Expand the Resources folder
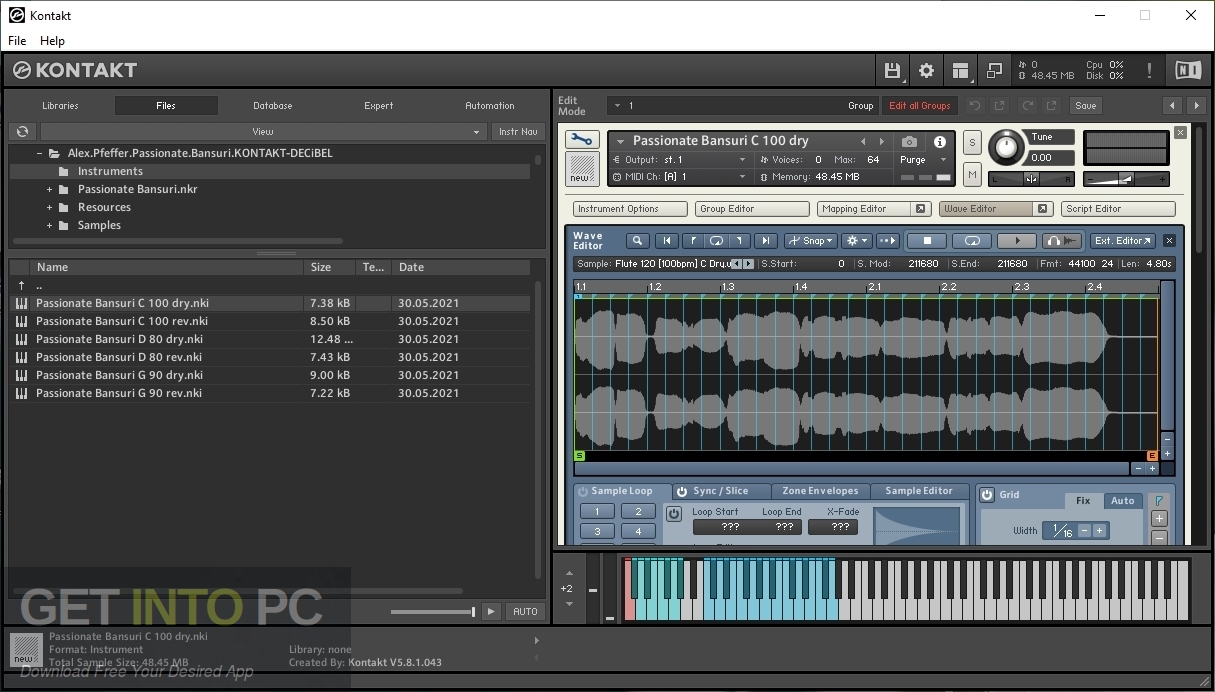This screenshot has width=1215, height=692. (49, 207)
